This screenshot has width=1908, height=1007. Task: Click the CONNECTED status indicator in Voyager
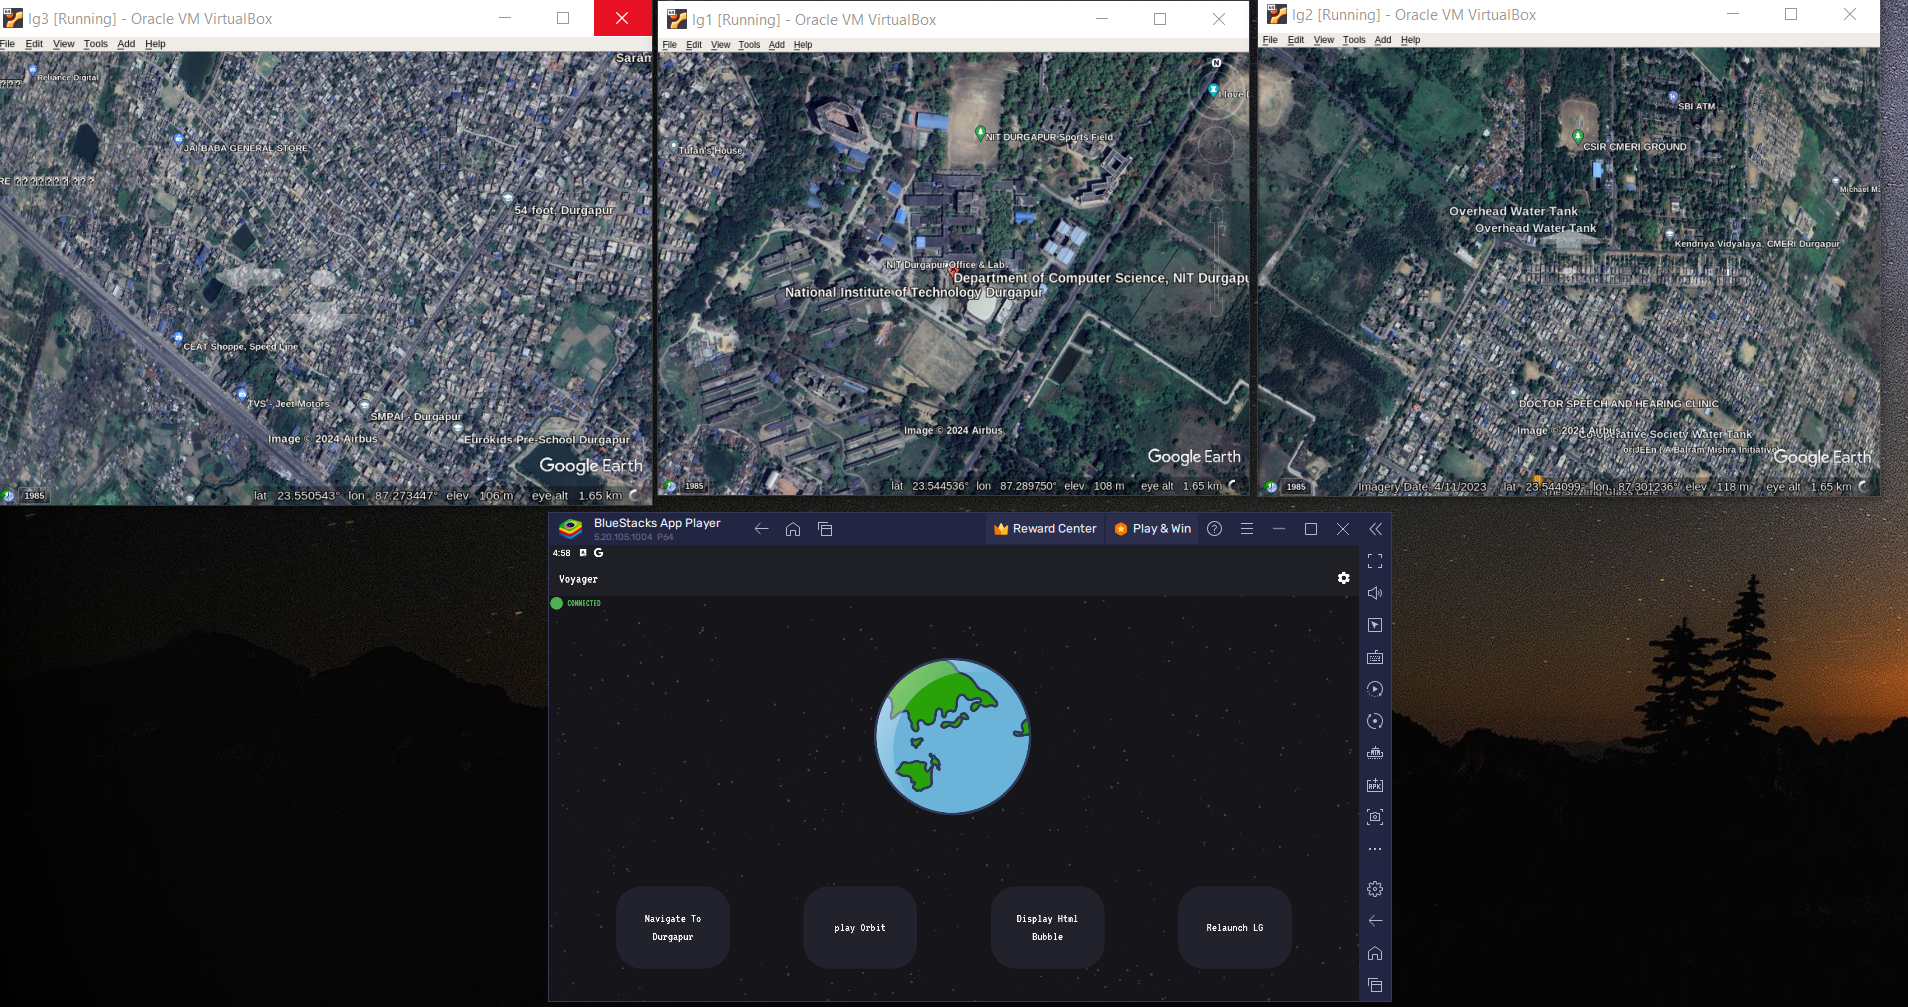[x=576, y=603]
